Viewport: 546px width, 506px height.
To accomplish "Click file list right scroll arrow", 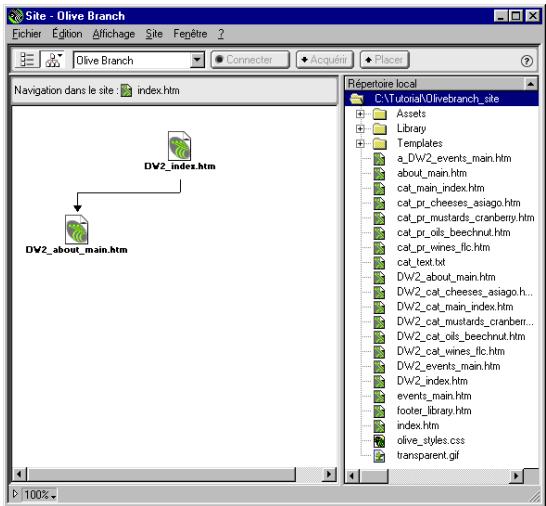I will coord(516,476).
